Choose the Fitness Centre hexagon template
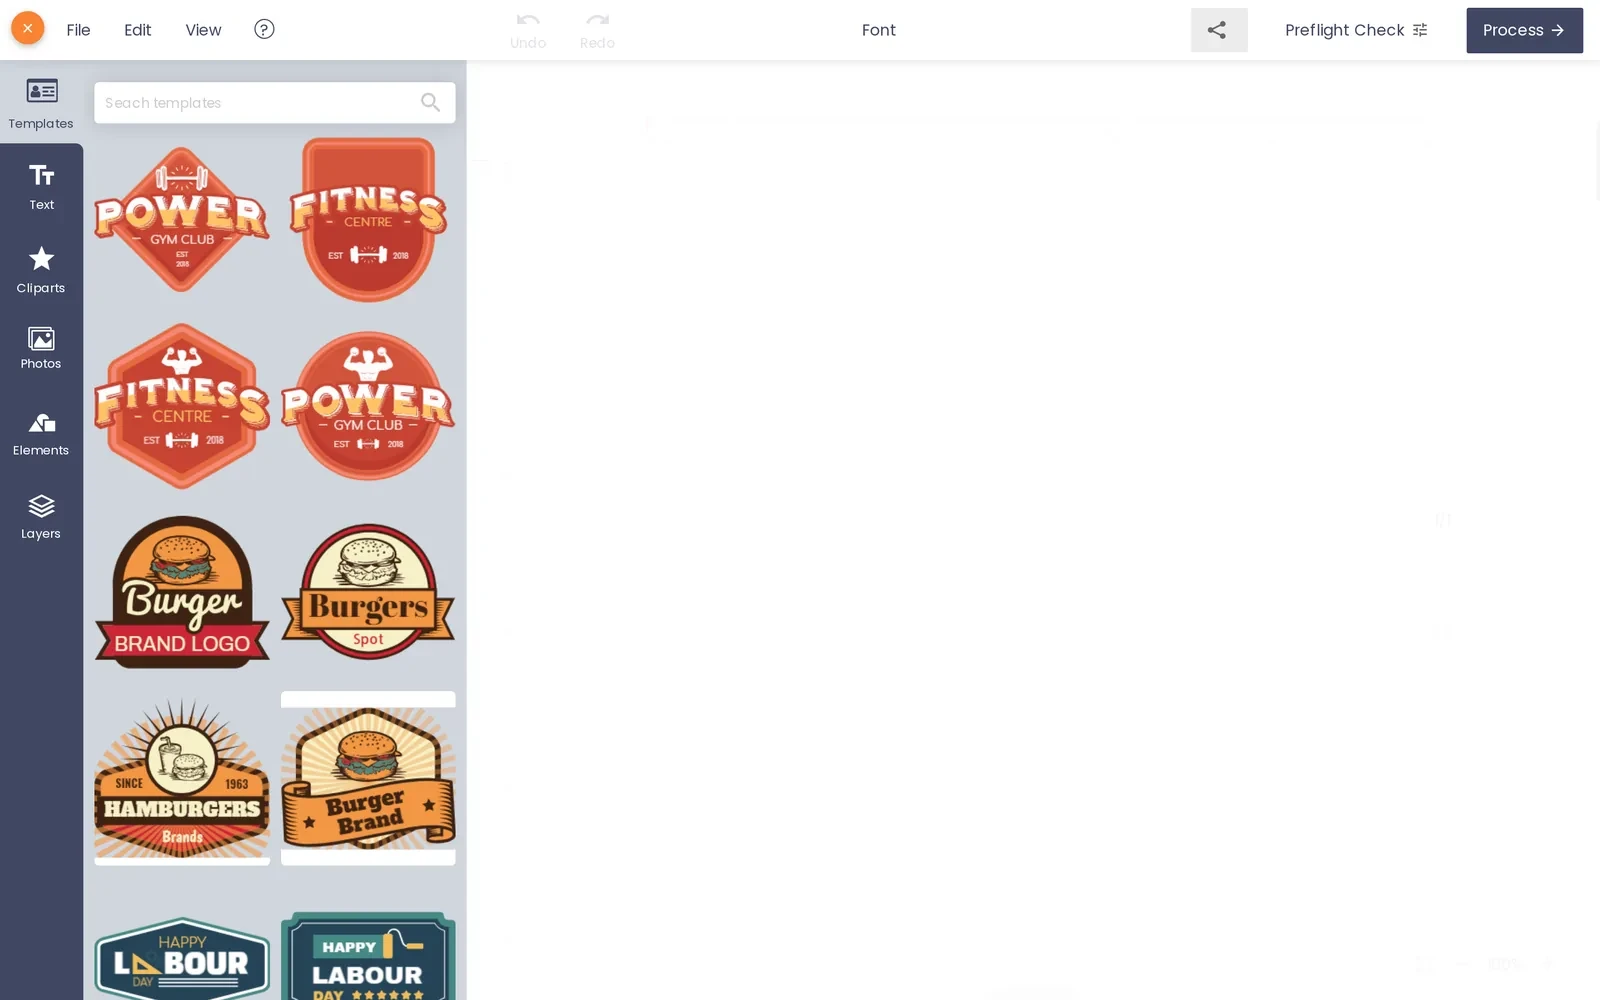This screenshot has height=1000, width=1600. pyautogui.click(x=182, y=406)
